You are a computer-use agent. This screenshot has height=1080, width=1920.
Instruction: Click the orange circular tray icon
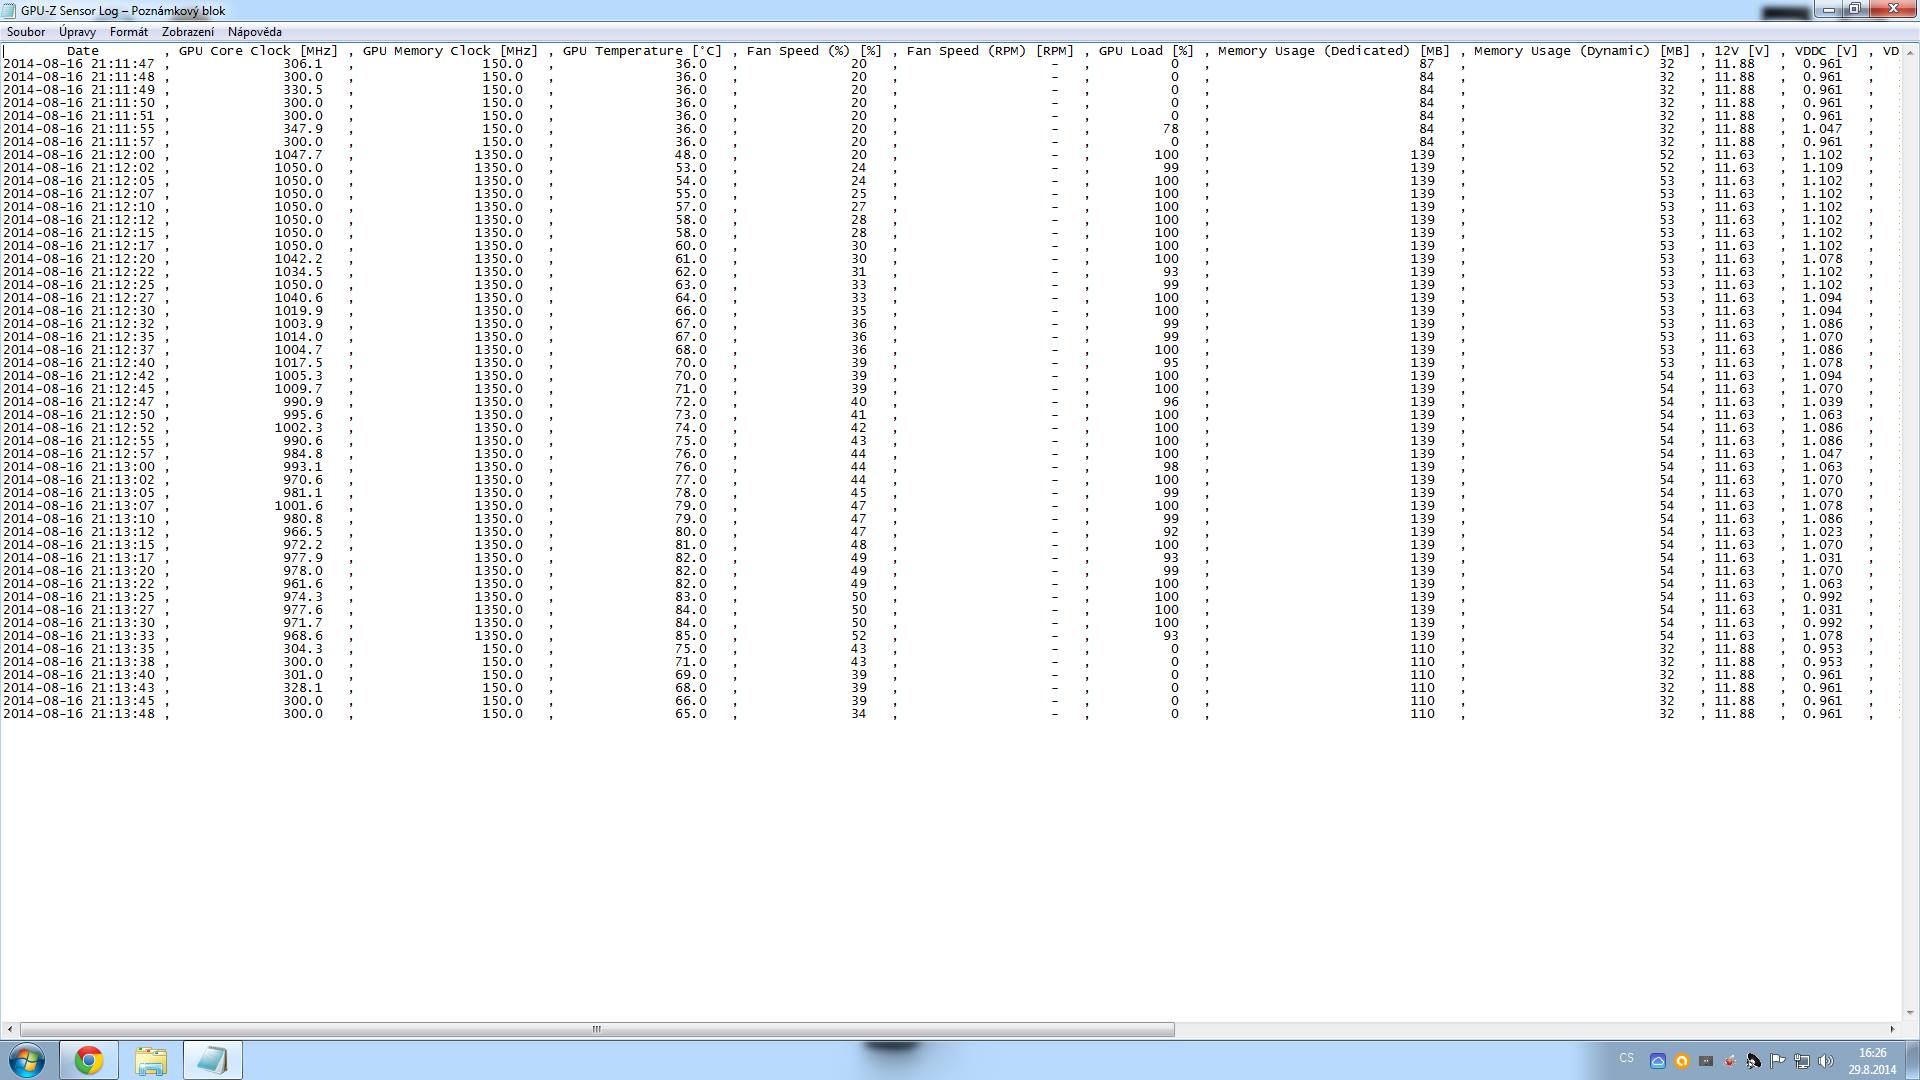[1681, 1061]
